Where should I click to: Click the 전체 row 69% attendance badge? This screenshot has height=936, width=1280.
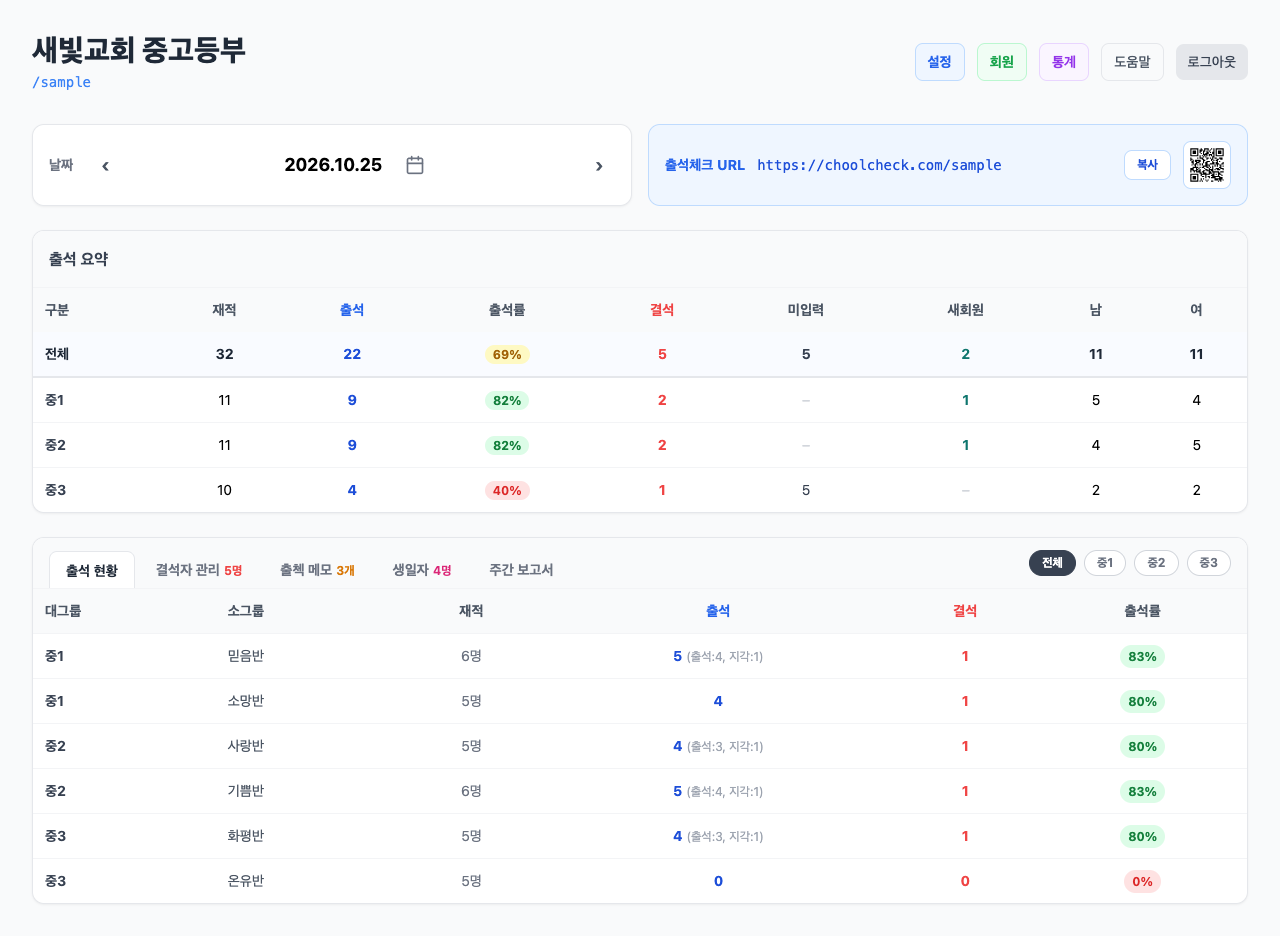point(507,354)
